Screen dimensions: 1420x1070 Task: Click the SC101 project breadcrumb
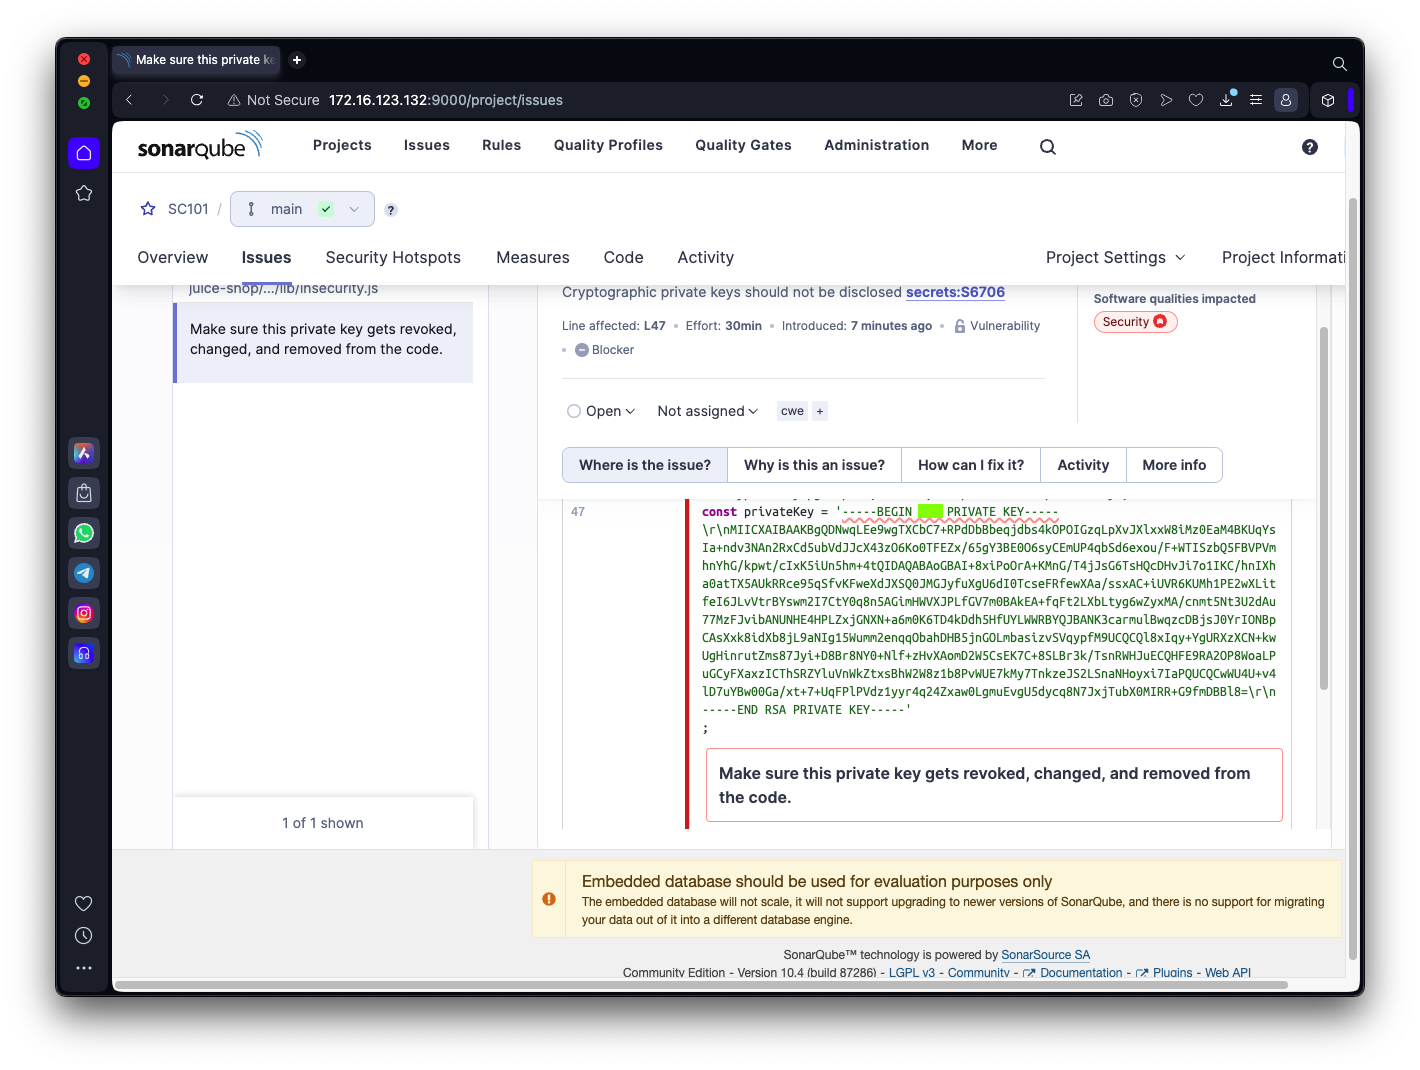click(188, 209)
